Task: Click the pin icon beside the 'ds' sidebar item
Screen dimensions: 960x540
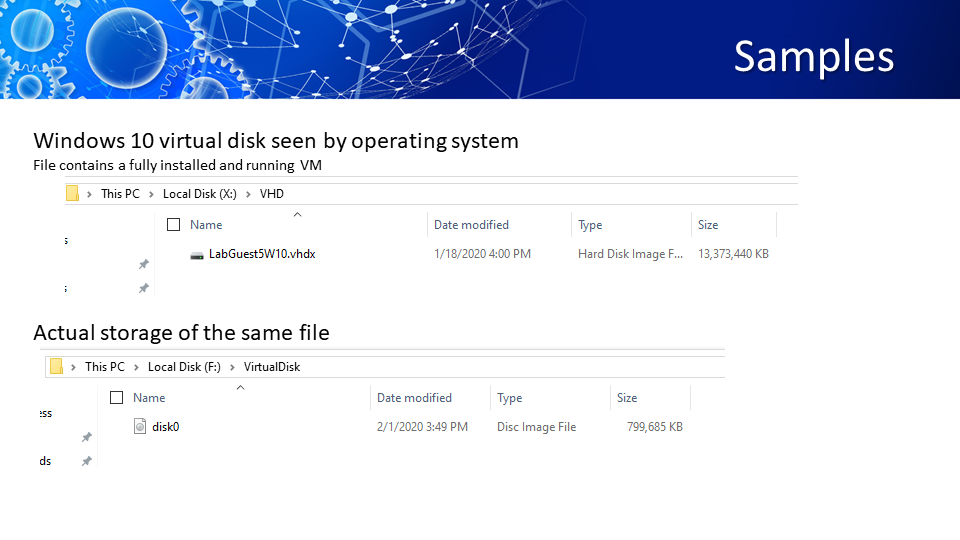Action: tap(86, 461)
